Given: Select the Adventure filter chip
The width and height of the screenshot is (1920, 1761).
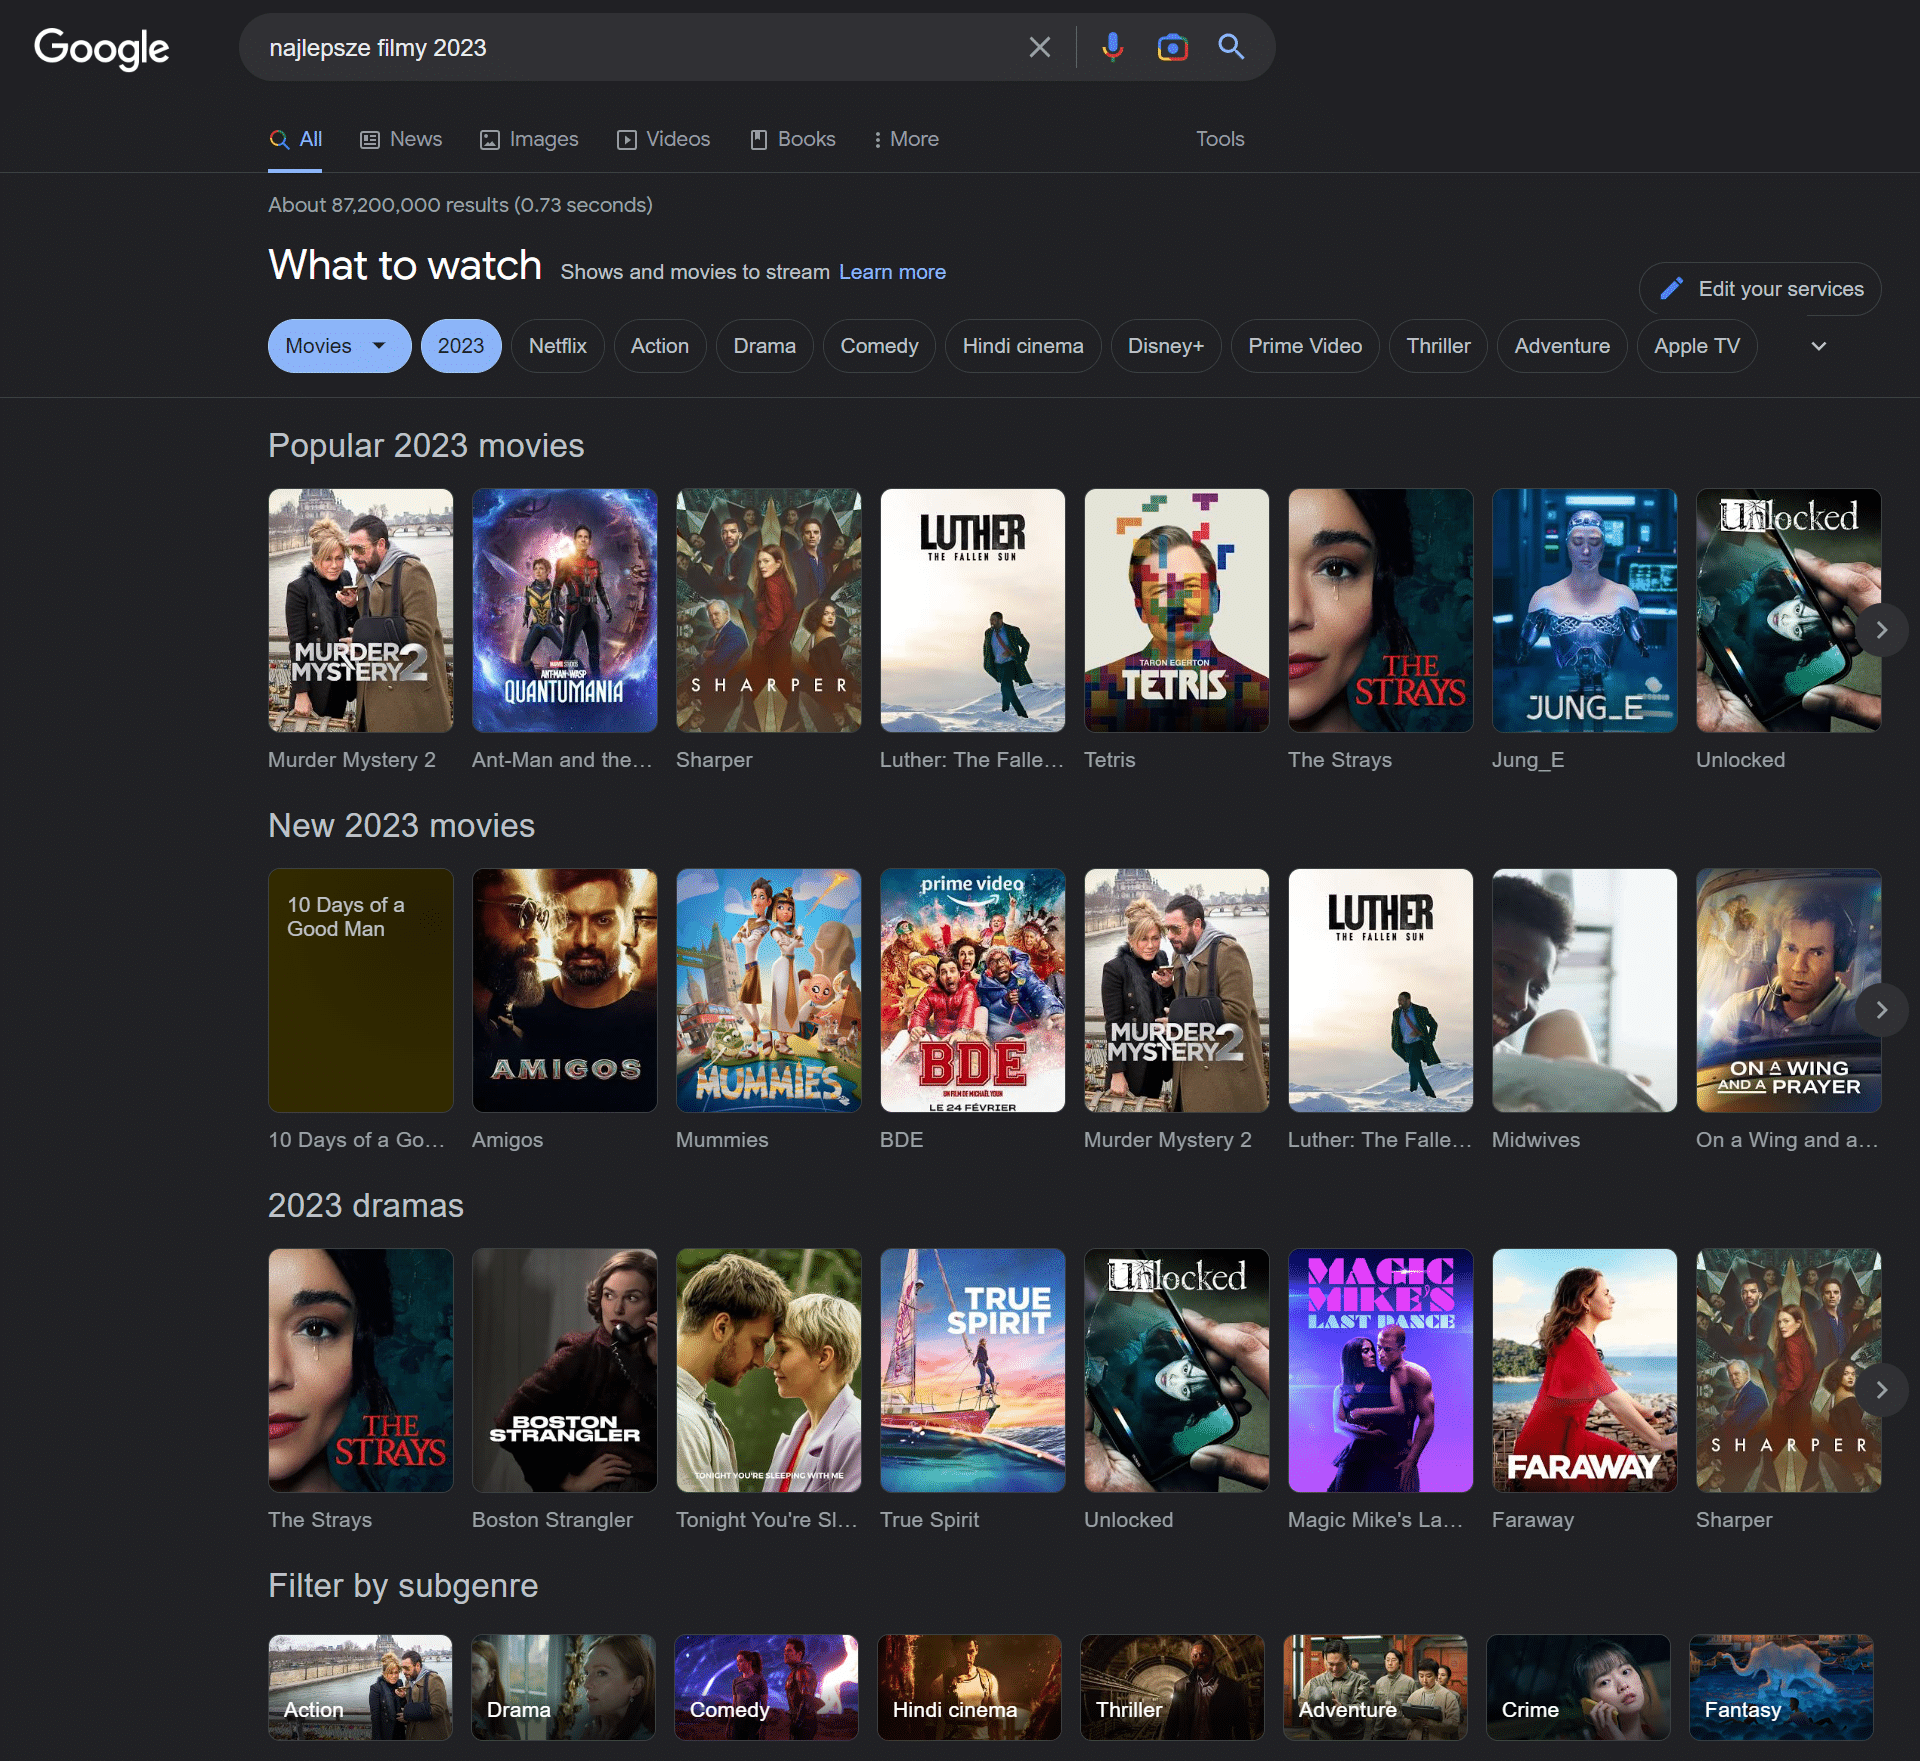Looking at the screenshot, I should (1562, 346).
